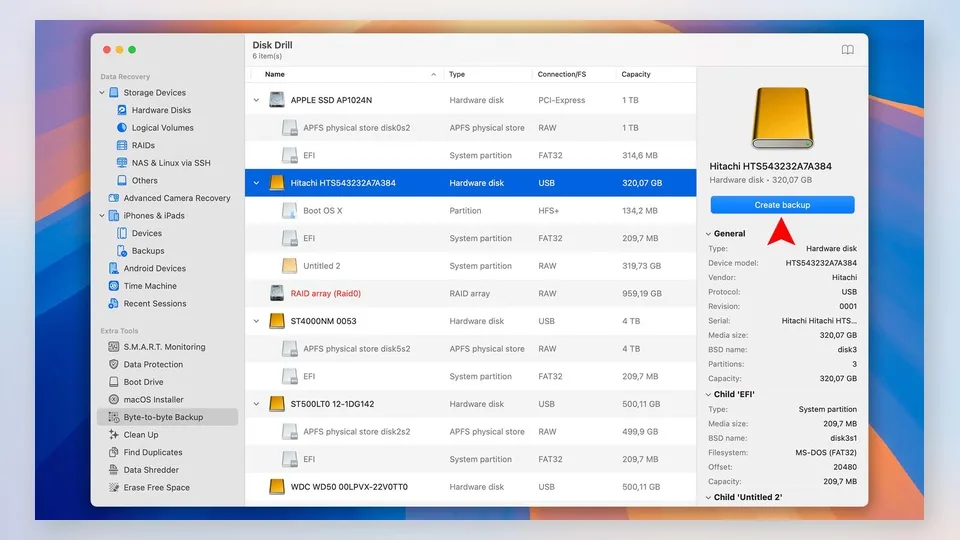960x540 pixels.
Task: Click the Android Devices icon
Action: click(113, 268)
